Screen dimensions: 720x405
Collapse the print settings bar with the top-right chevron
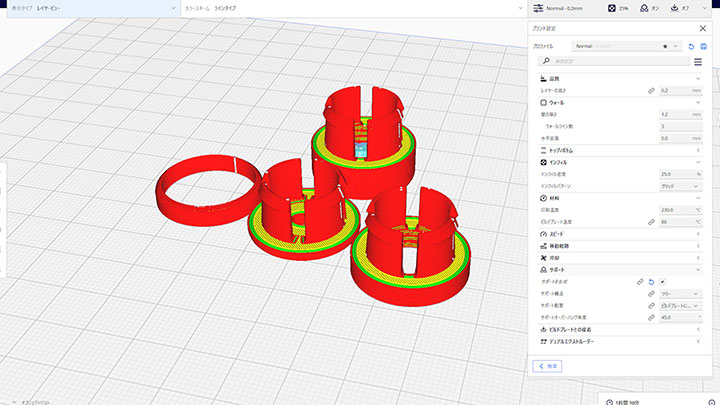point(704,8)
